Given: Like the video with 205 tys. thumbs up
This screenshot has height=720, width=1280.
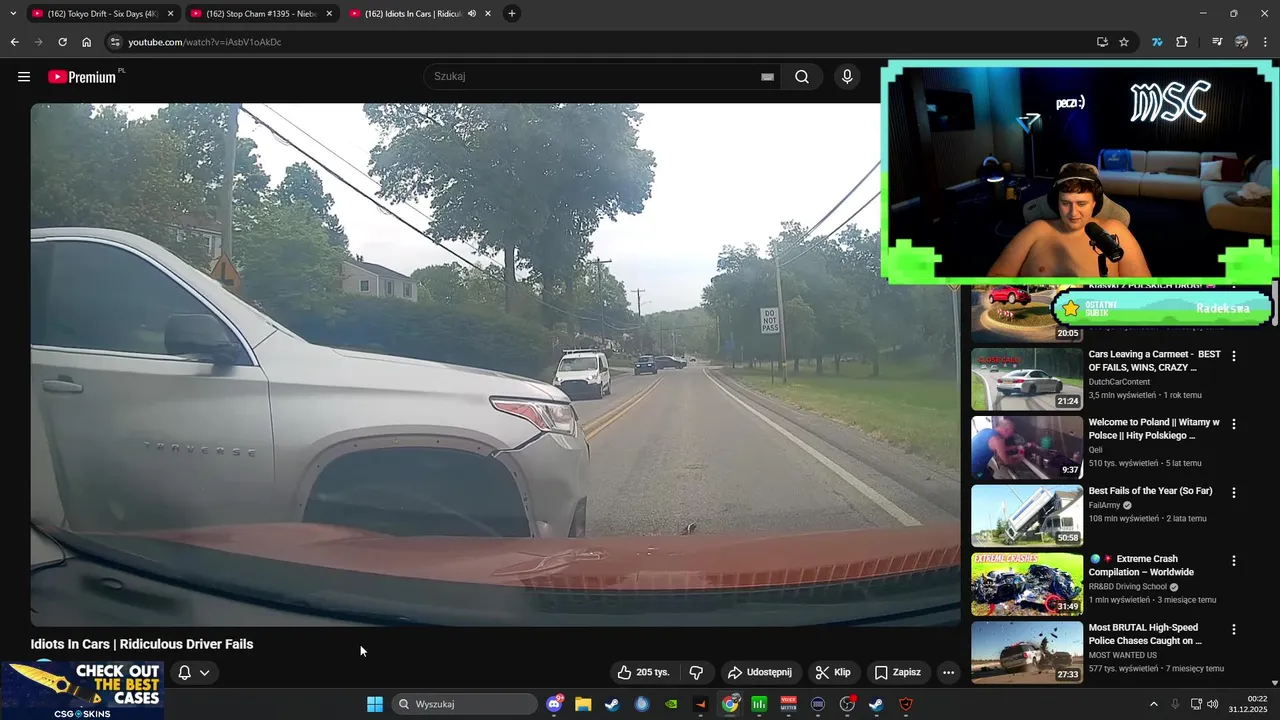Looking at the screenshot, I should coord(643,672).
